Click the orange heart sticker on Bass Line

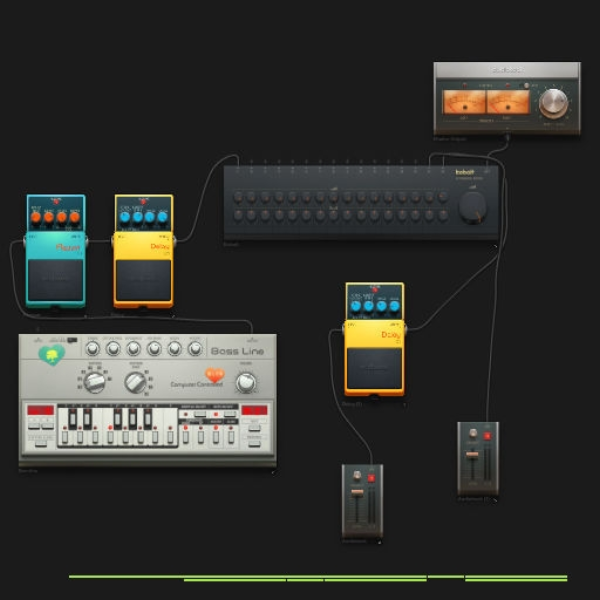click(214, 375)
